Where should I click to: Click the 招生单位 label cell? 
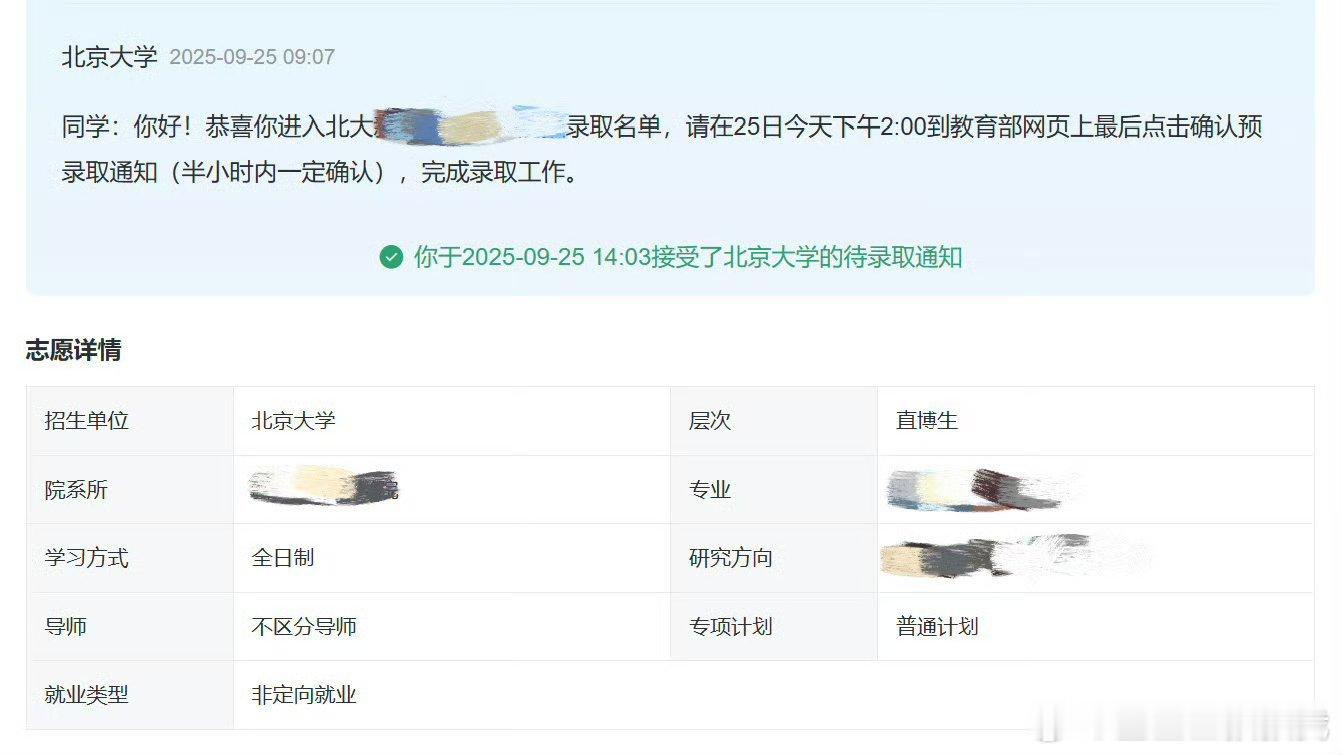pyautogui.click(x=130, y=421)
